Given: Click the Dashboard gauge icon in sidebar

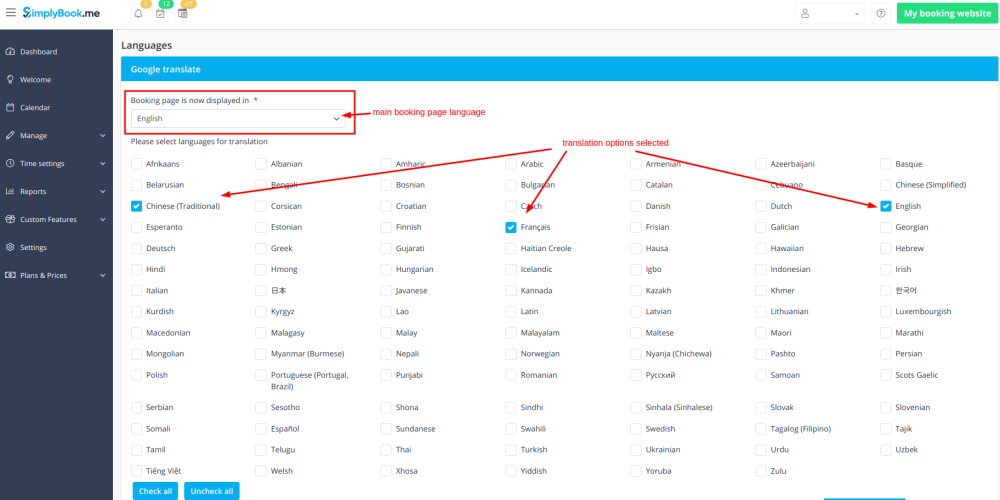Looking at the screenshot, I should [10, 51].
